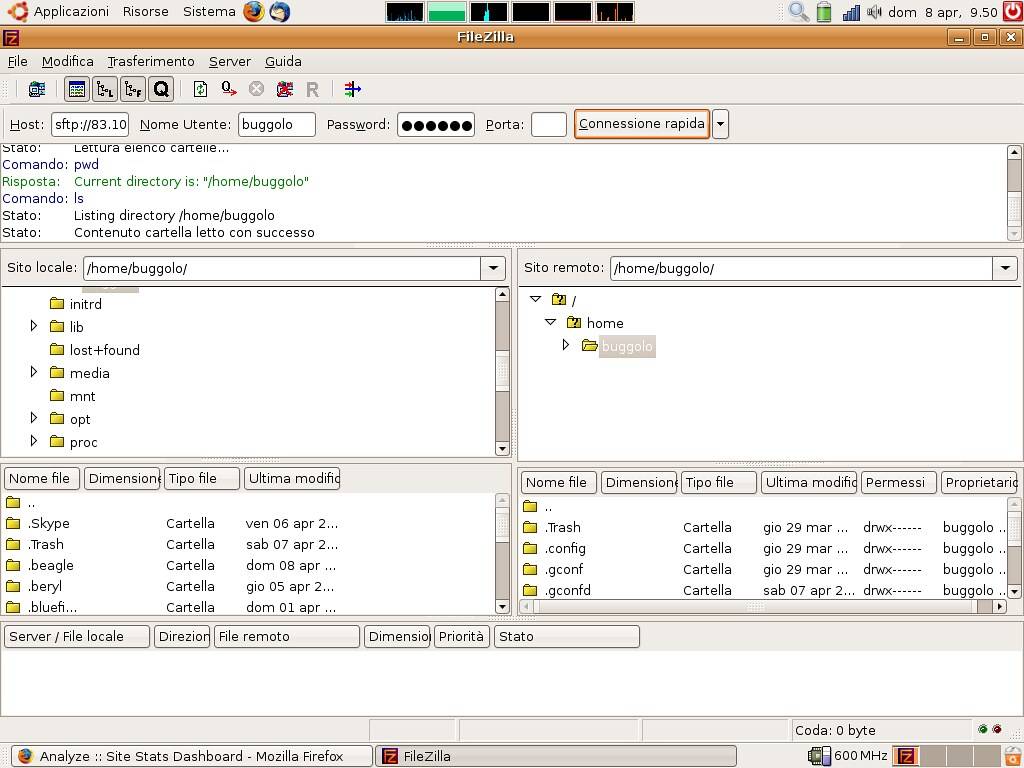
Task: Click the FileZilla tray icon in bottom panel
Action: click(906, 756)
